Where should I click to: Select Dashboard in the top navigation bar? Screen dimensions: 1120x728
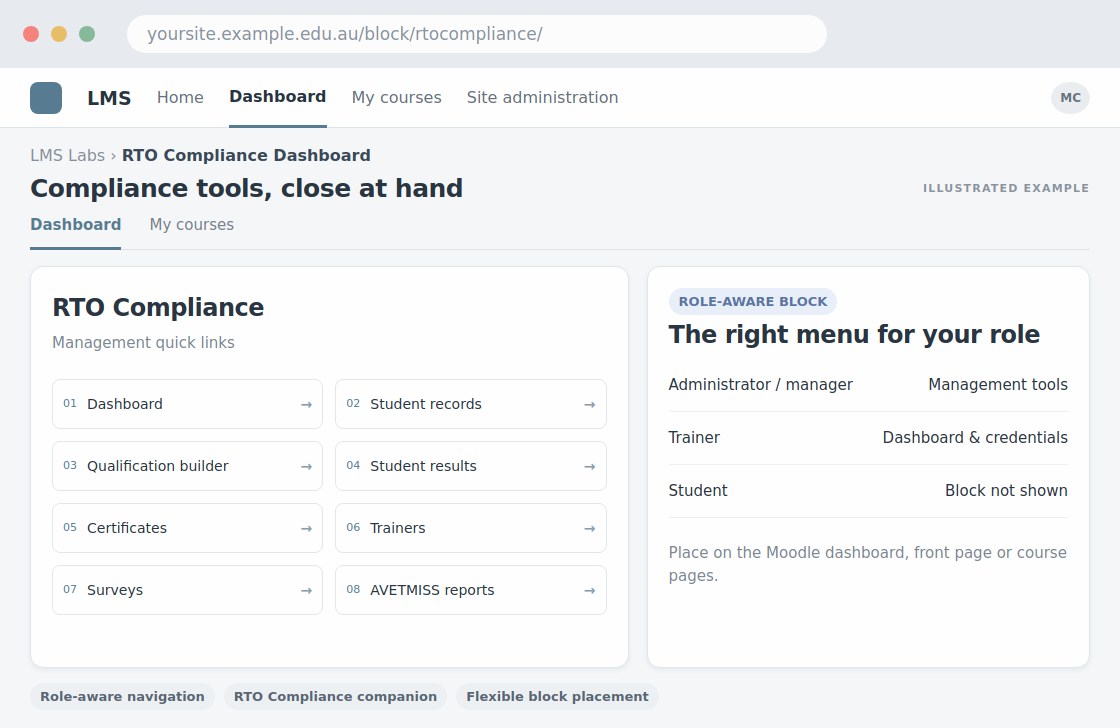278,97
